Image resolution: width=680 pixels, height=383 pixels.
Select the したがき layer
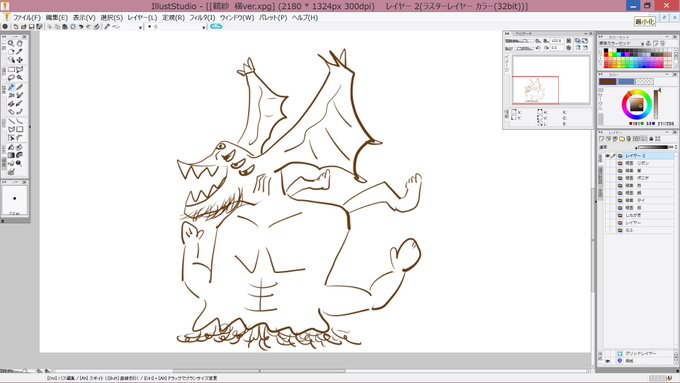pos(646,215)
